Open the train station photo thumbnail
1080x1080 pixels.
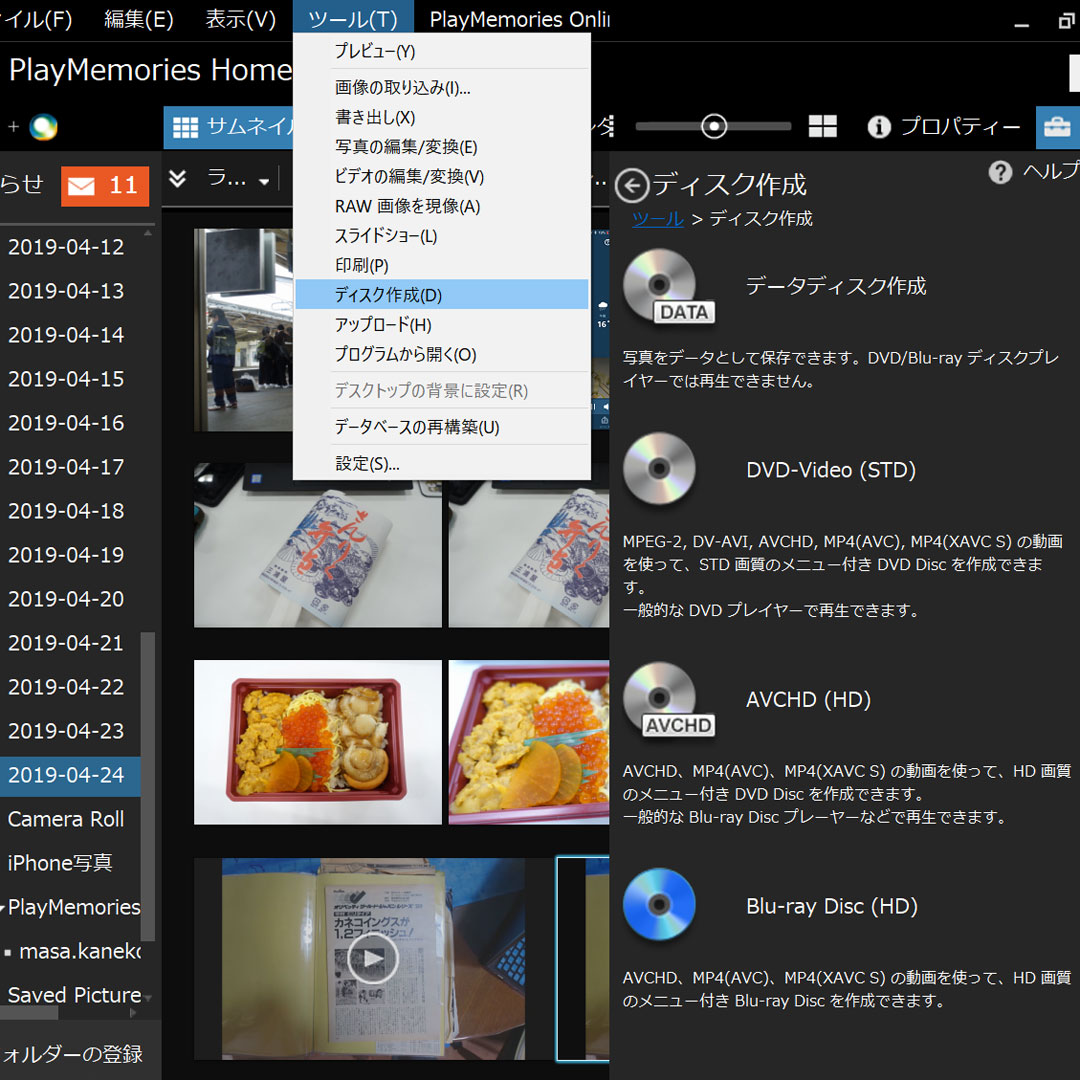pyautogui.click(x=244, y=330)
